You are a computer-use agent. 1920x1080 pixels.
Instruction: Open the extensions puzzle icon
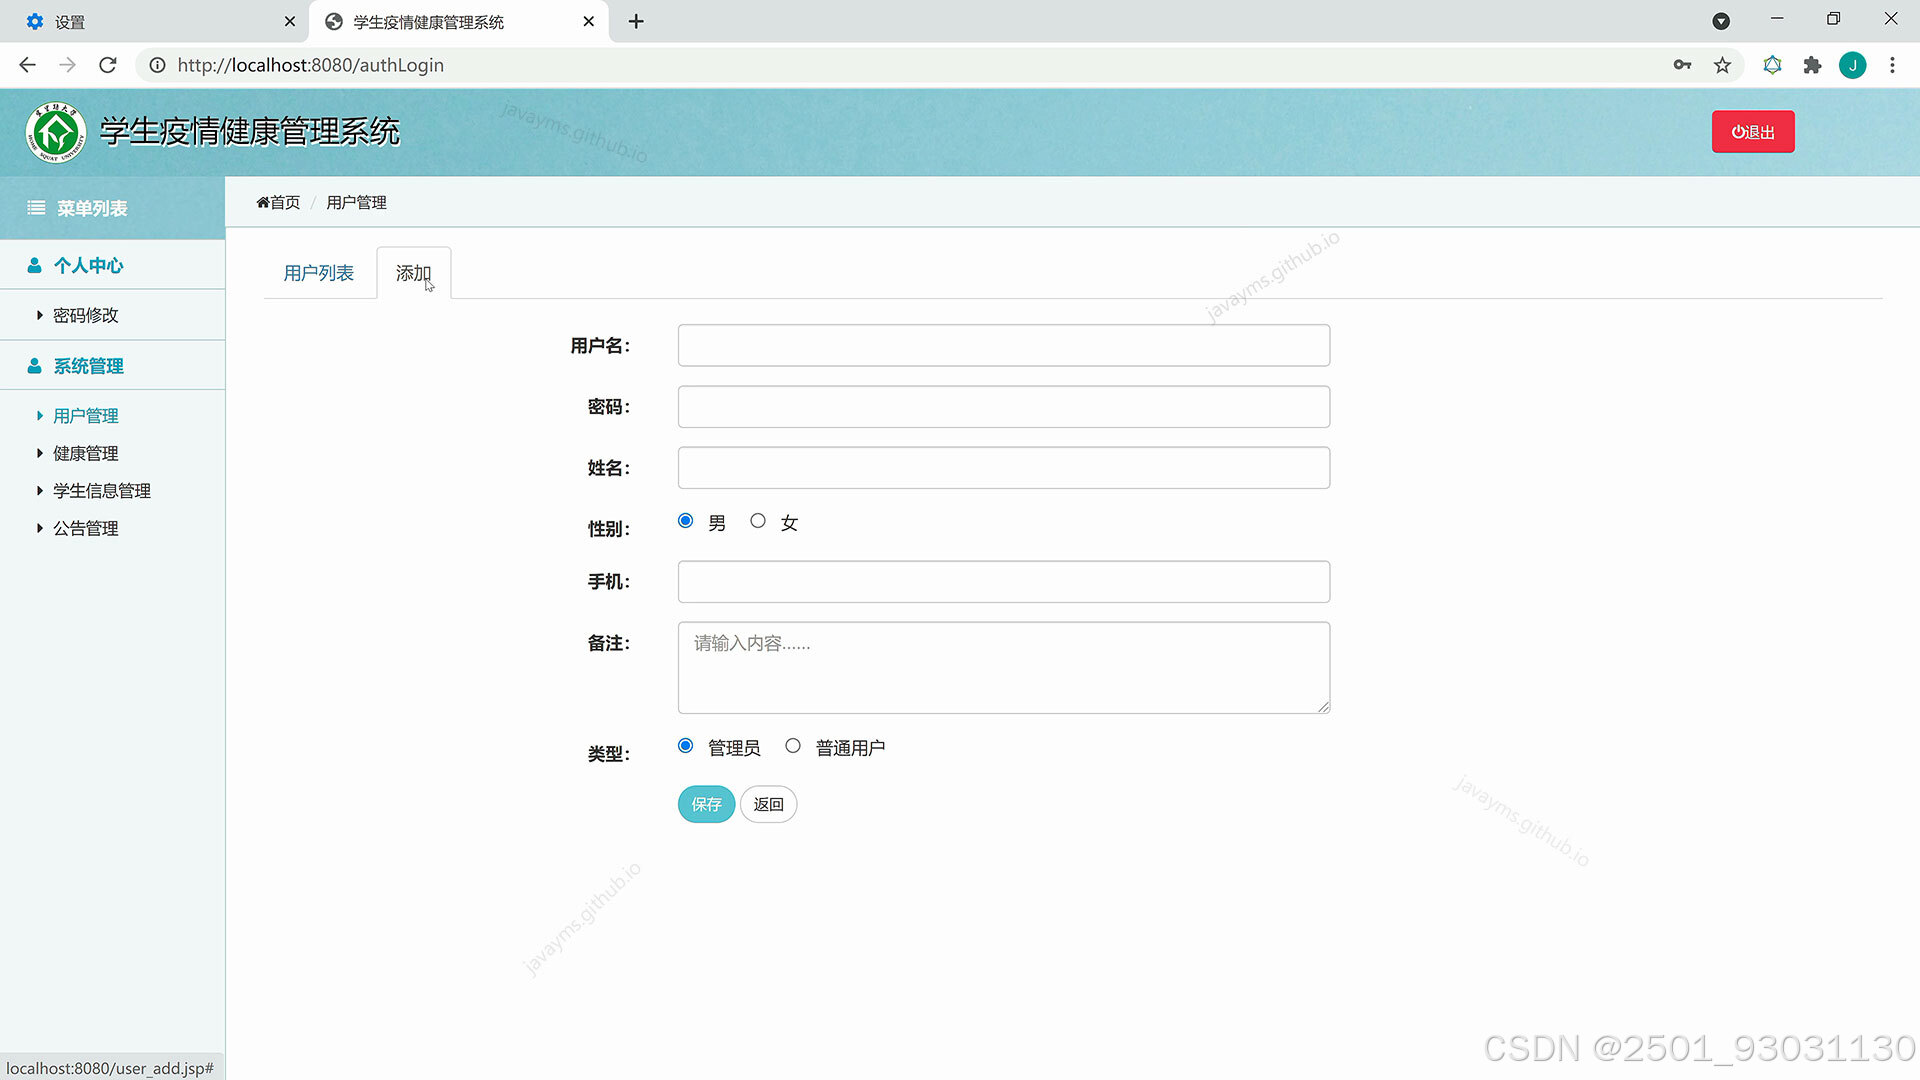click(1812, 65)
